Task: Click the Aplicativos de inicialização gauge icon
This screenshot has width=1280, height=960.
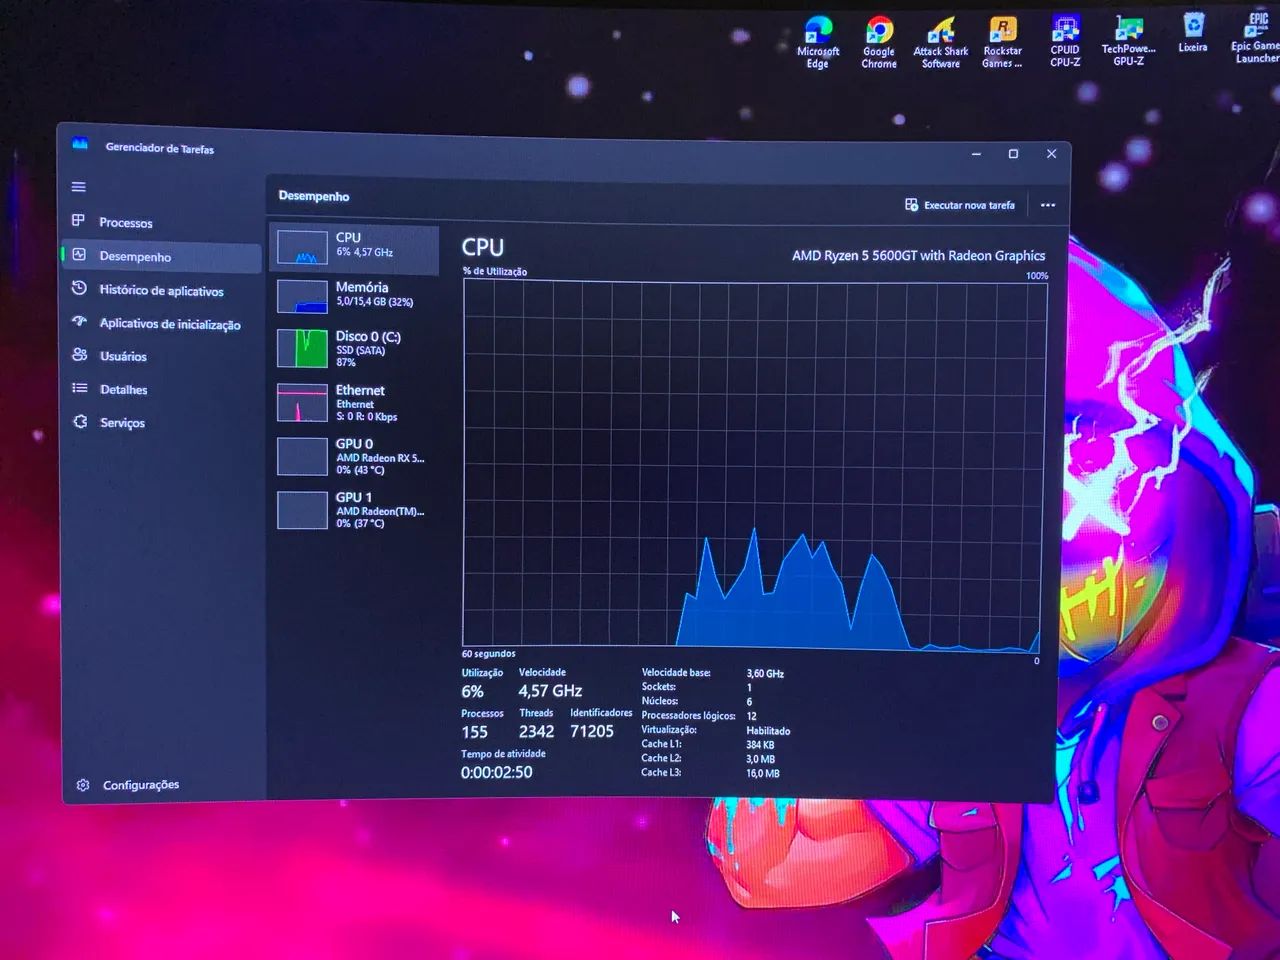Action: point(79,322)
